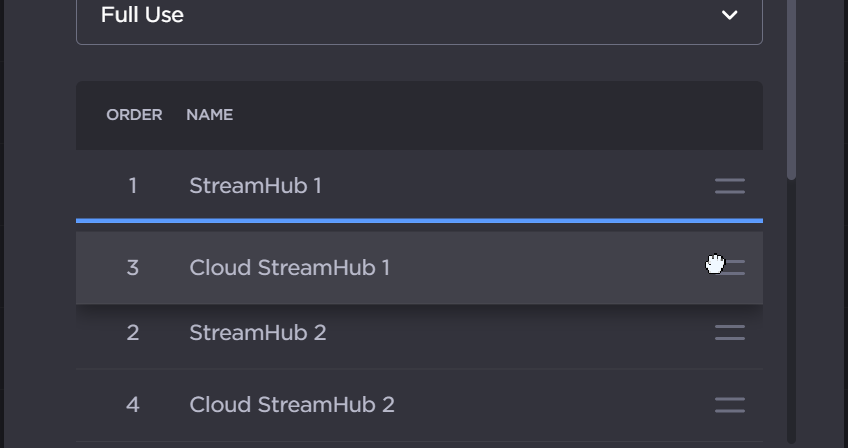This screenshot has height=448, width=848.
Task: Click order number 2 beside StreamHub 2
Action: click(133, 333)
